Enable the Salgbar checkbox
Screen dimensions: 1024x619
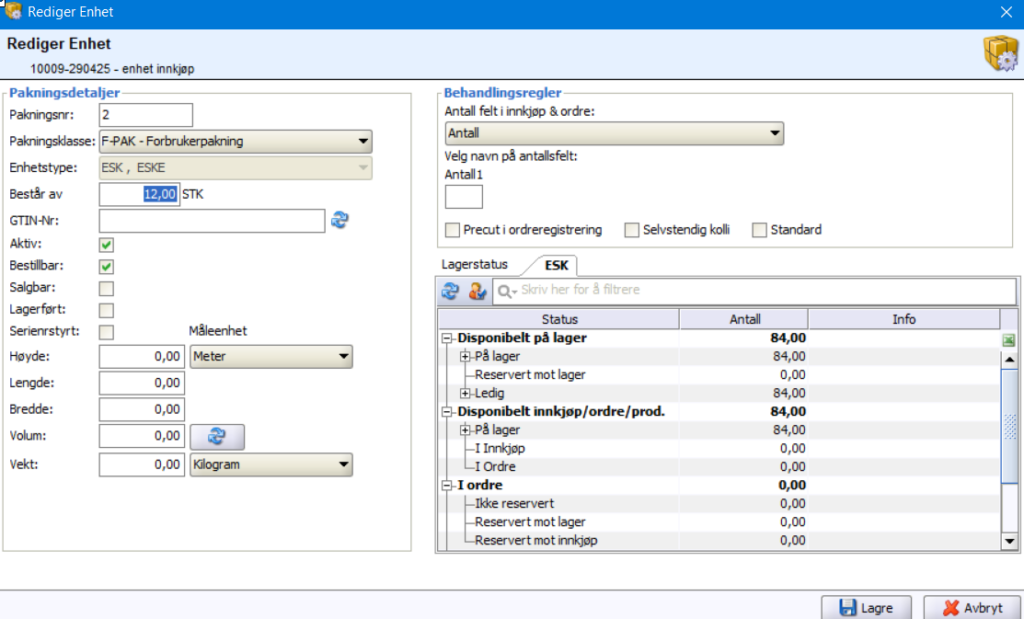point(106,288)
